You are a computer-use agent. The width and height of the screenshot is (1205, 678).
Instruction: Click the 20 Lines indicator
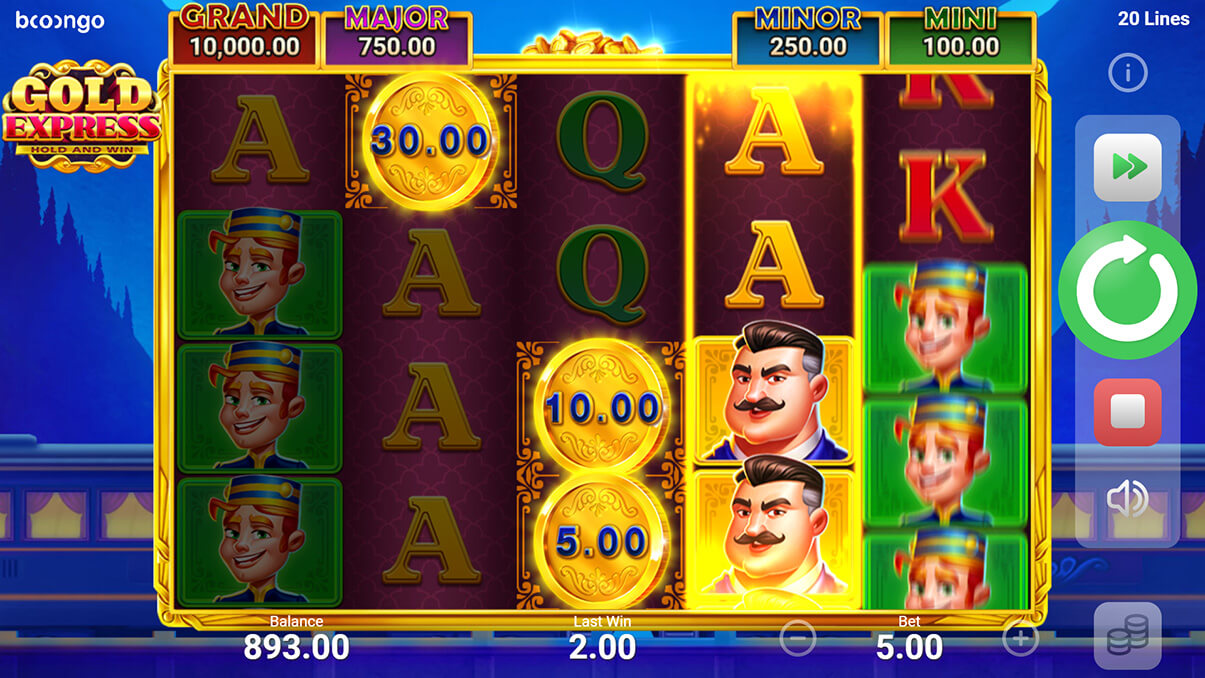pyautogui.click(x=1154, y=19)
